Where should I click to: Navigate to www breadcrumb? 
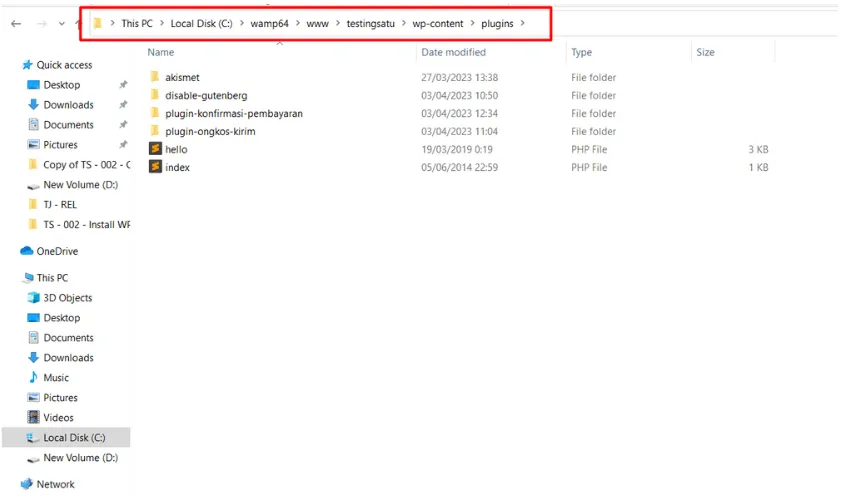point(318,24)
